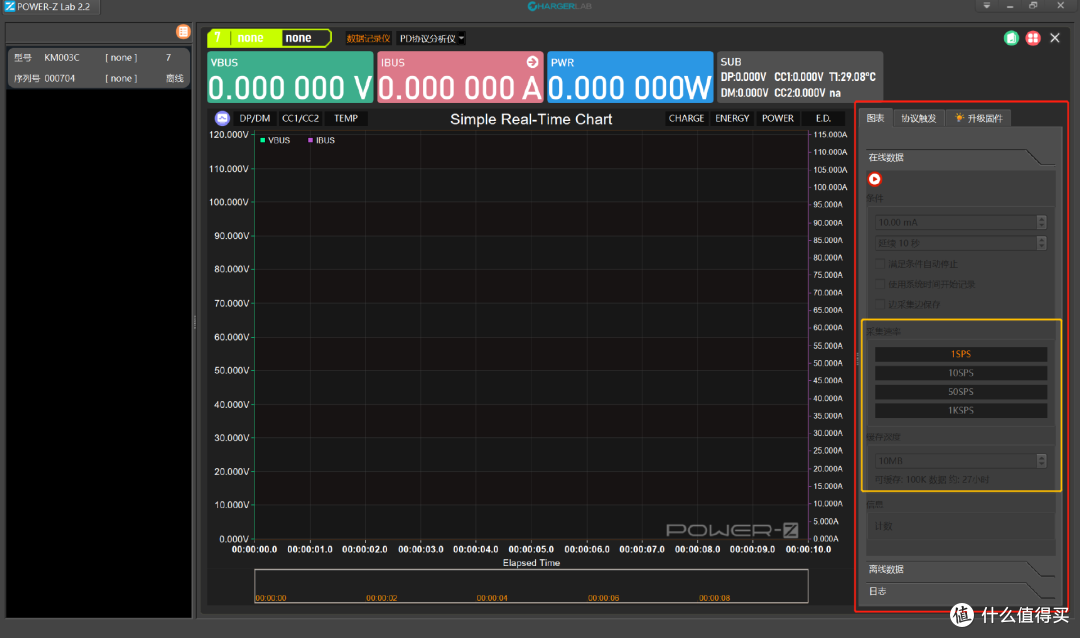Image resolution: width=1080 pixels, height=638 pixels.
Task: Click the SUB readout panel
Action: [800, 76]
